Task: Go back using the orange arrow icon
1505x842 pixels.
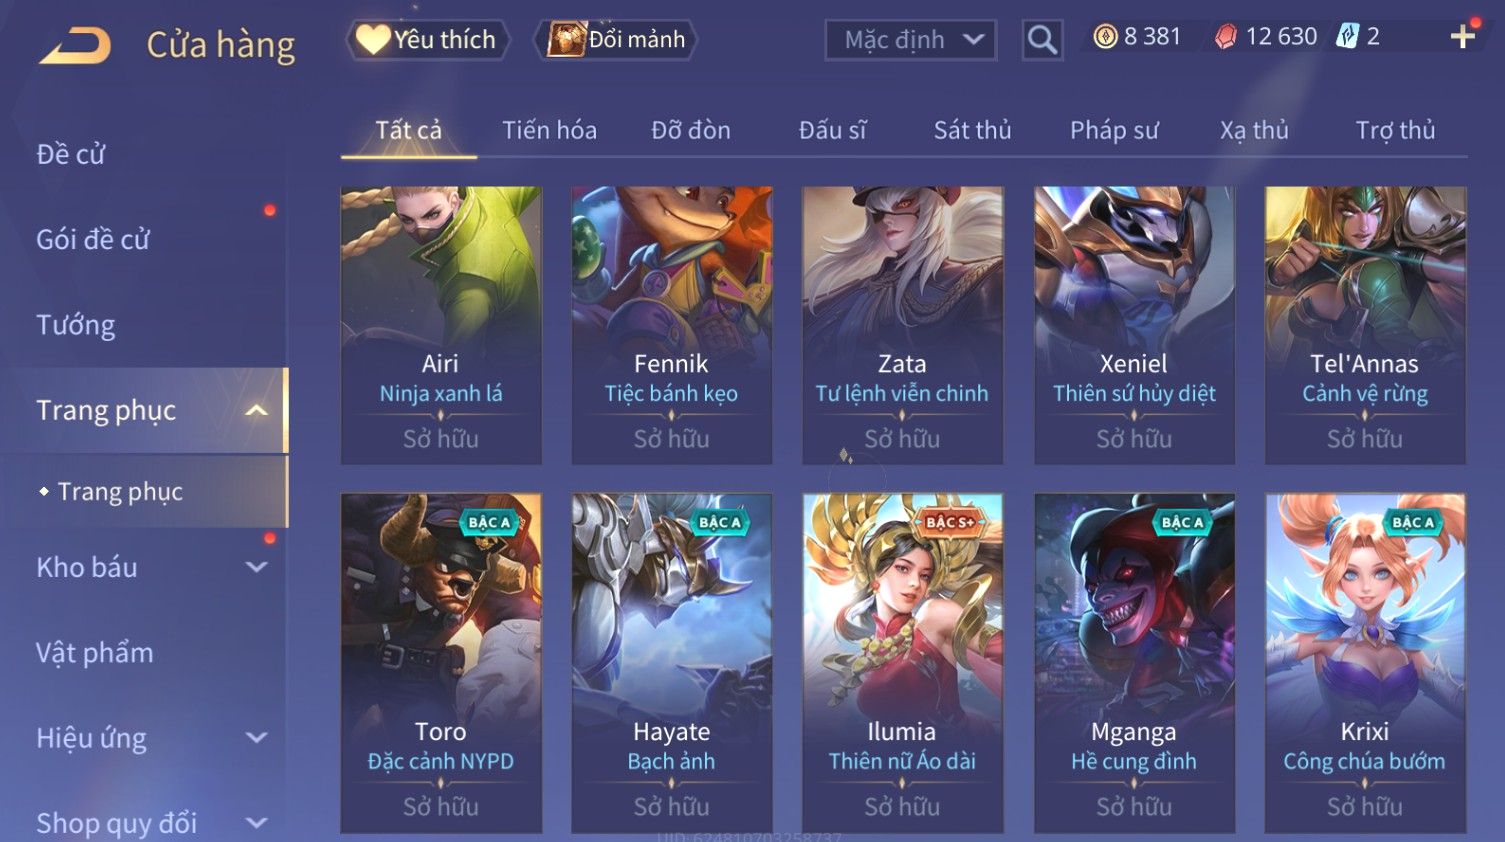Action: point(75,46)
